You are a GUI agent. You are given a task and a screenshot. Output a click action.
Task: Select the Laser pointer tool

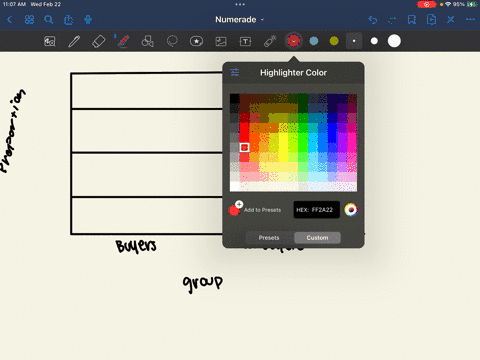tap(270, 41)
